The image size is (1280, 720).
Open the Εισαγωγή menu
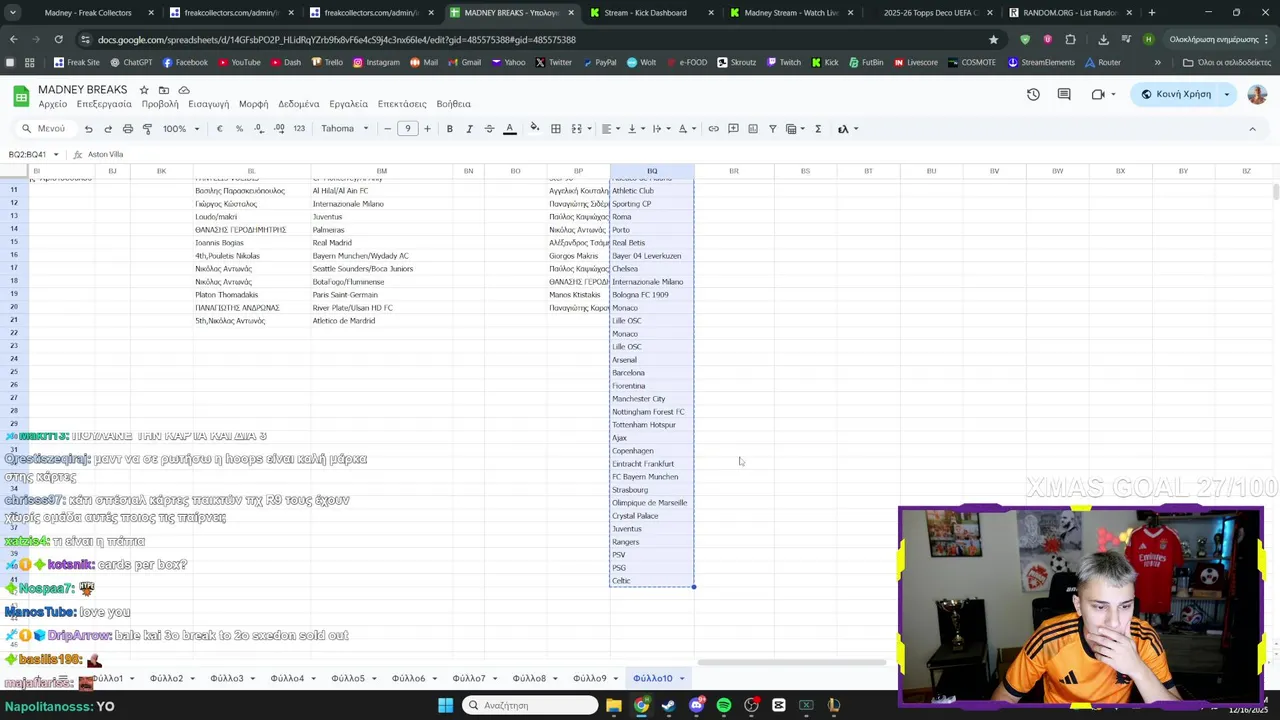tap(209, 104)
